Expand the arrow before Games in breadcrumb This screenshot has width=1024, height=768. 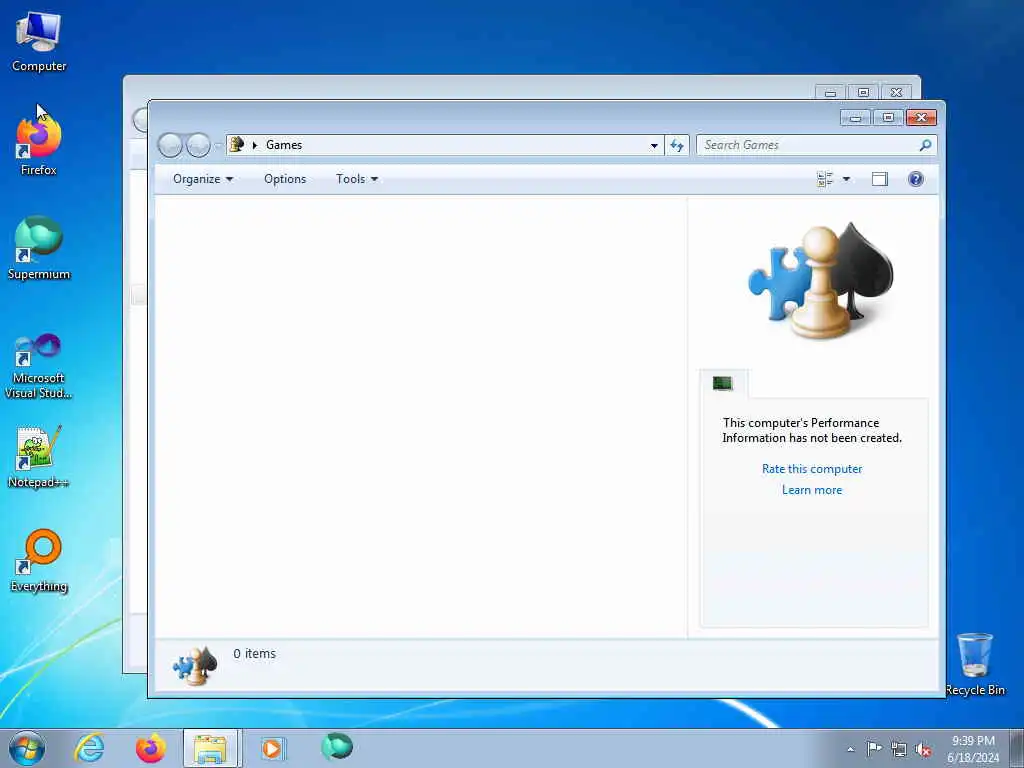tap(255, 145)
